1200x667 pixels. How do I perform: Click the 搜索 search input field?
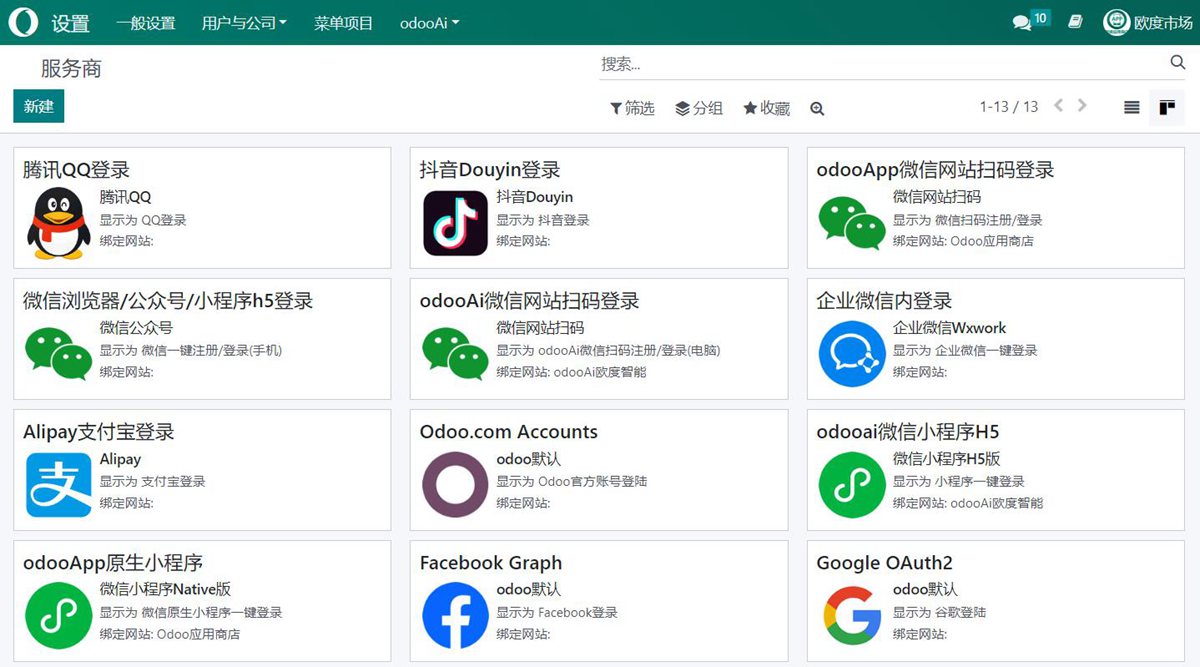[880, 64]
